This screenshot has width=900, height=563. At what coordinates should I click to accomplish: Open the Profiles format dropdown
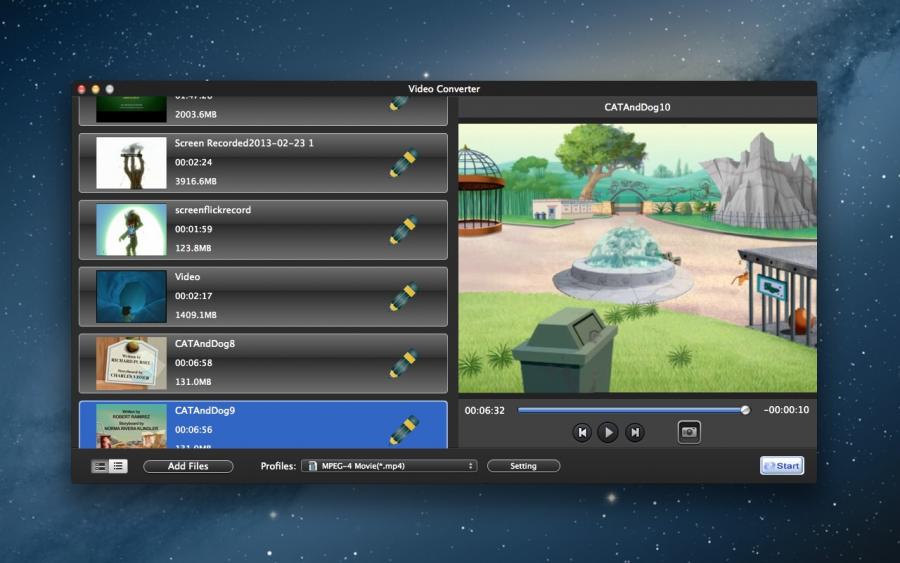pyautogui.click(x=389, y=466)
